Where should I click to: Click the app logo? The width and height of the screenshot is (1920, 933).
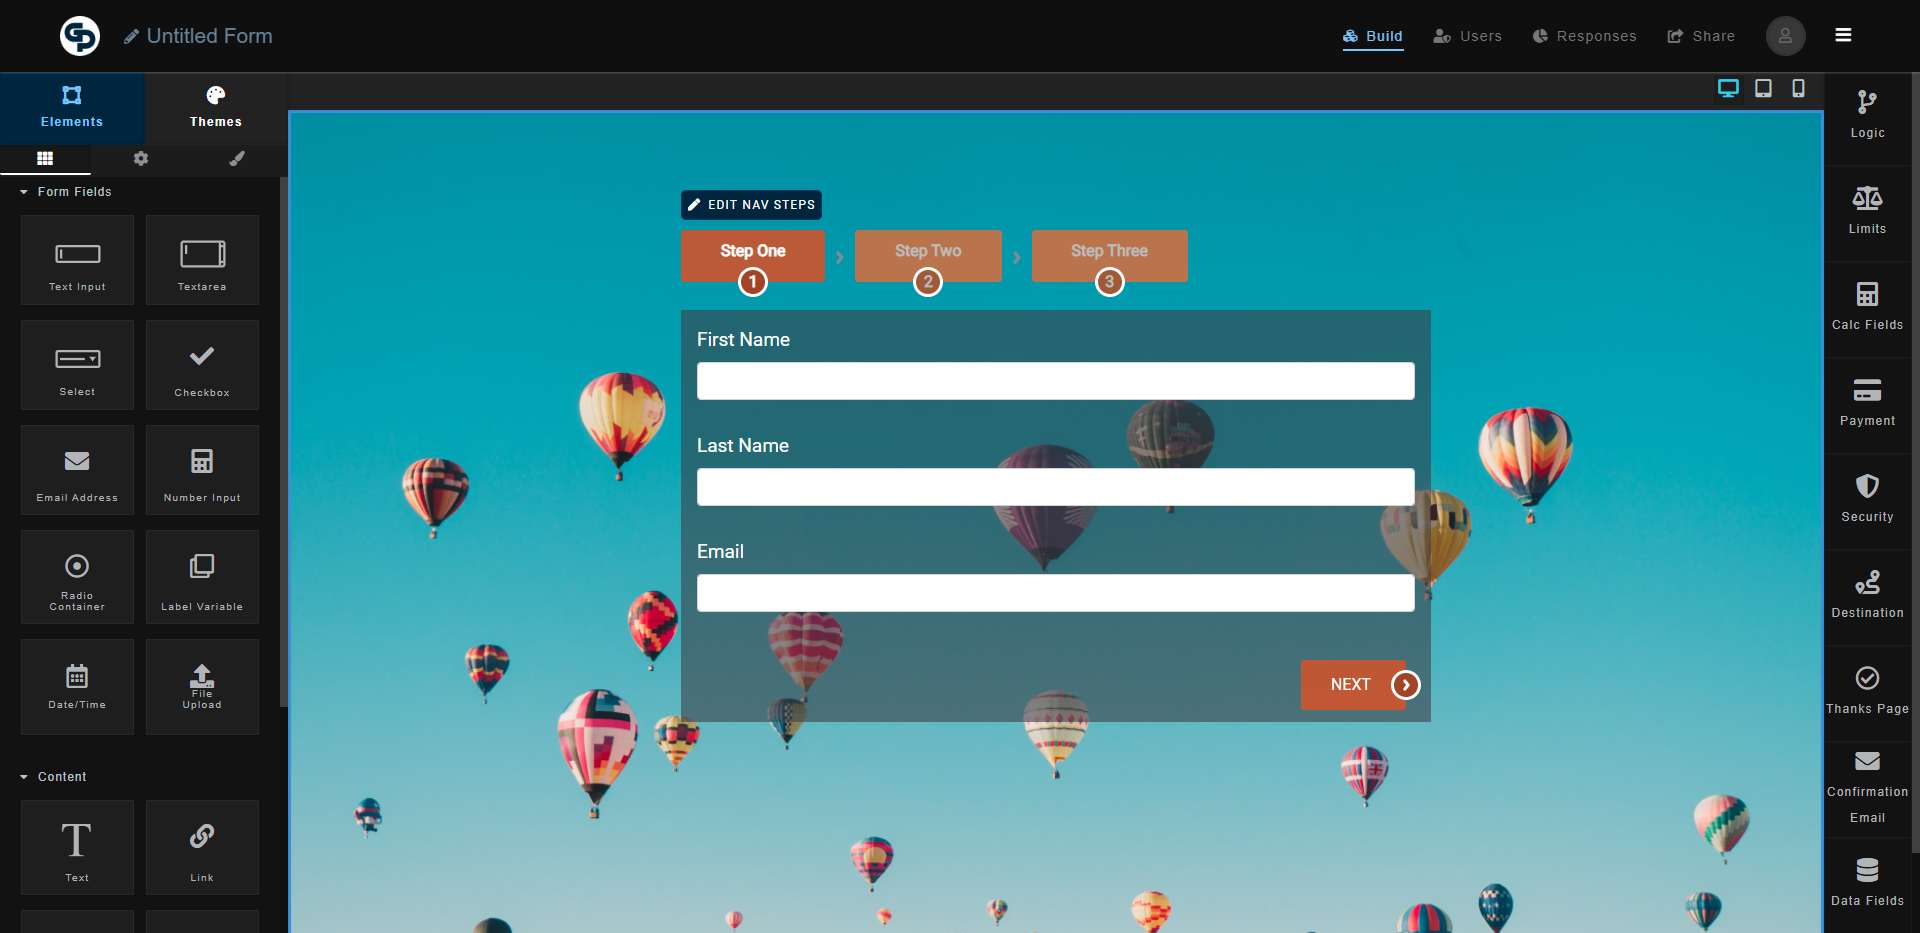80,36
